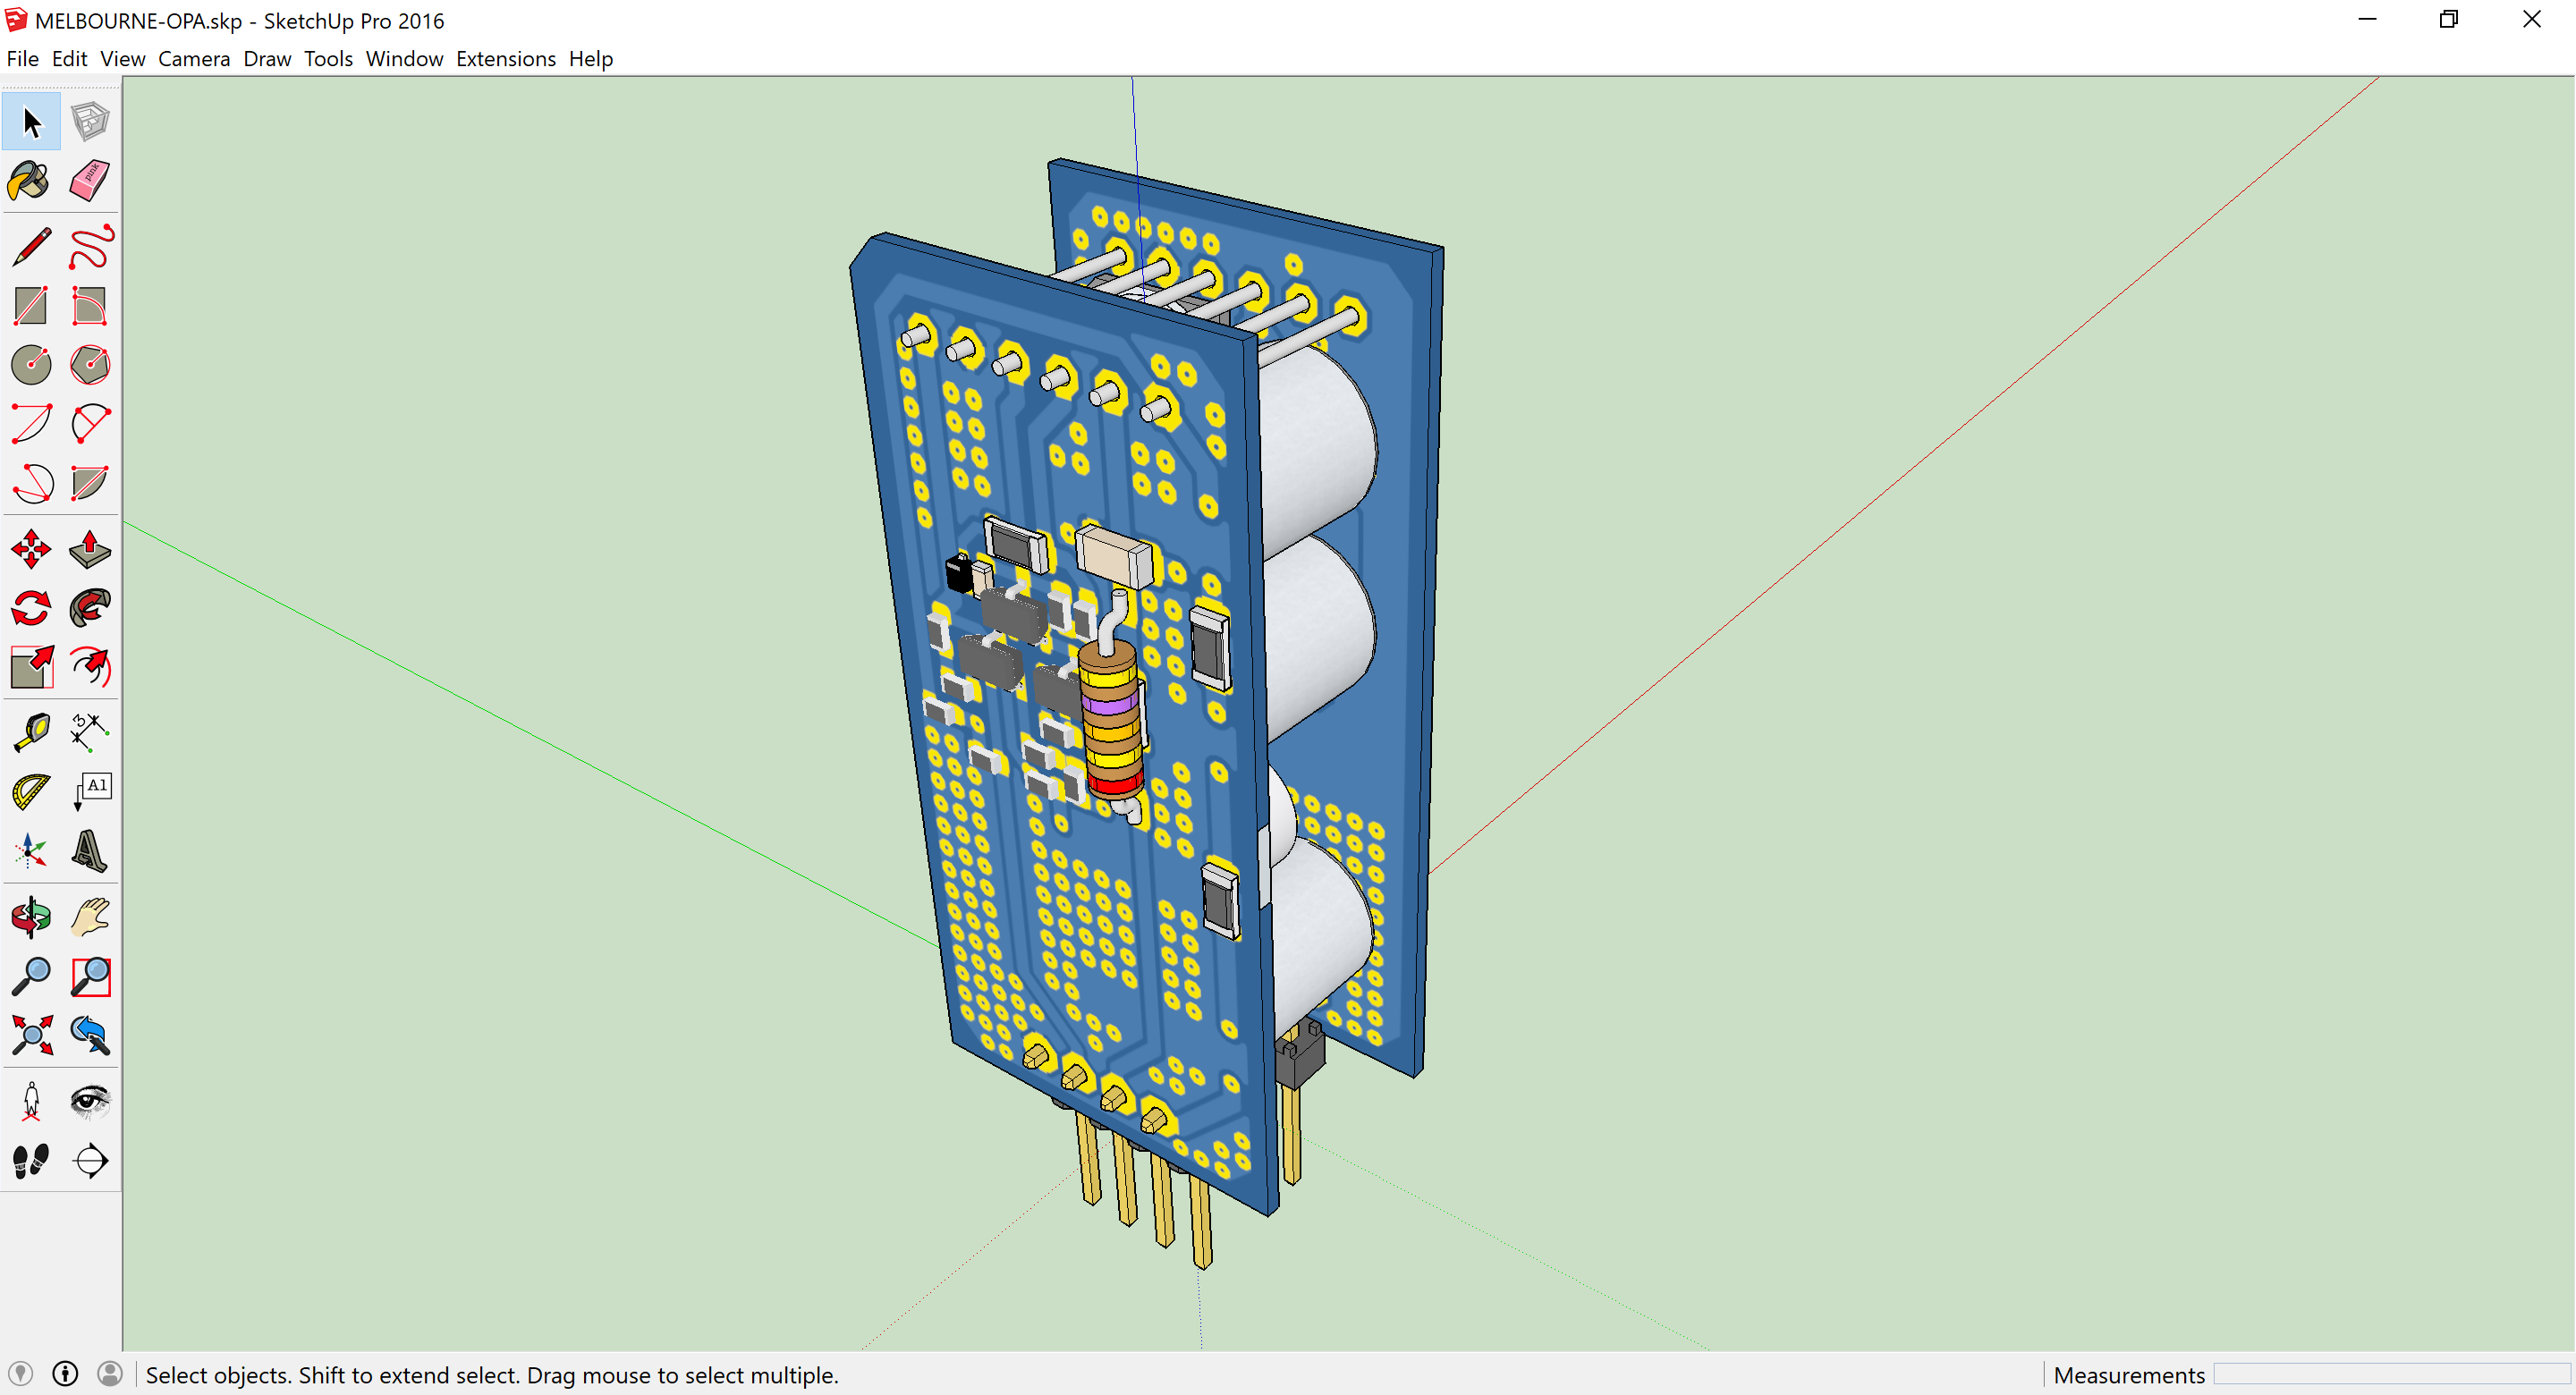This screenshot has width=2576, height=1395.
Task: Open the Help menu
Action: coord(591,59)
